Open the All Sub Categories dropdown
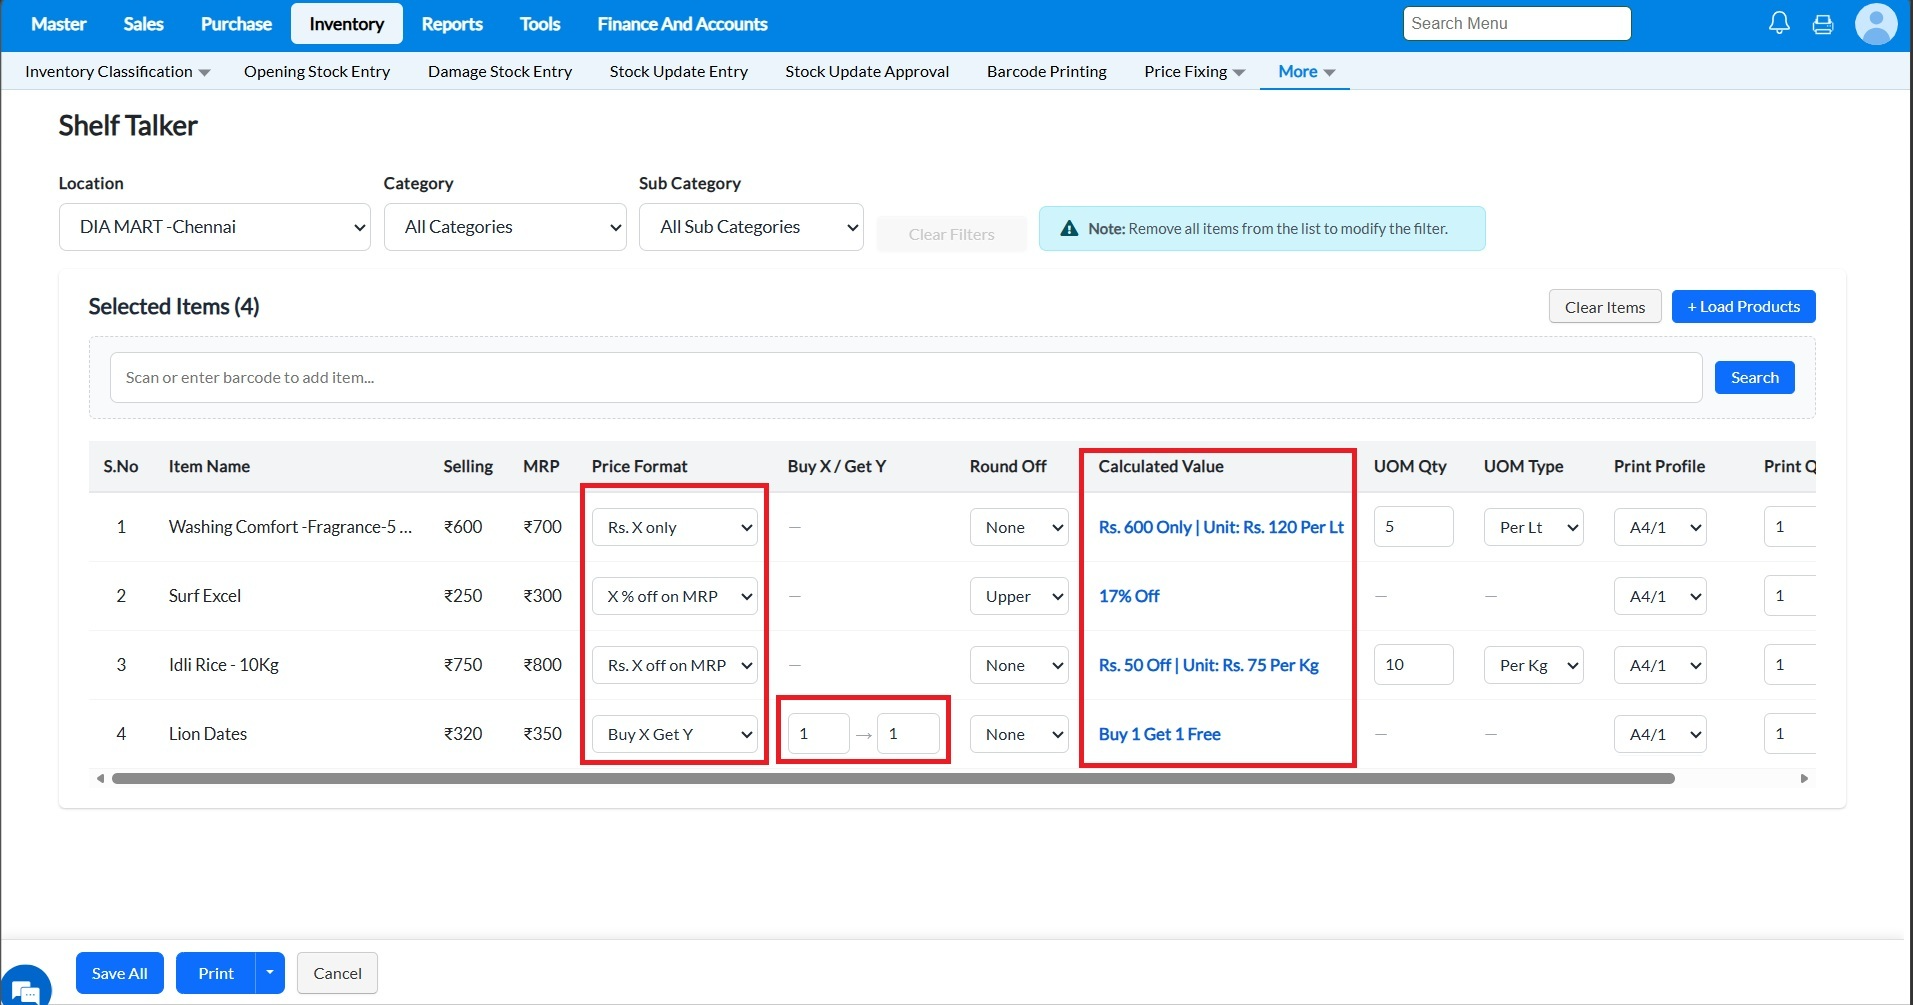Viewport: 1913px width, 1005px height. click(x=751, y=227)
